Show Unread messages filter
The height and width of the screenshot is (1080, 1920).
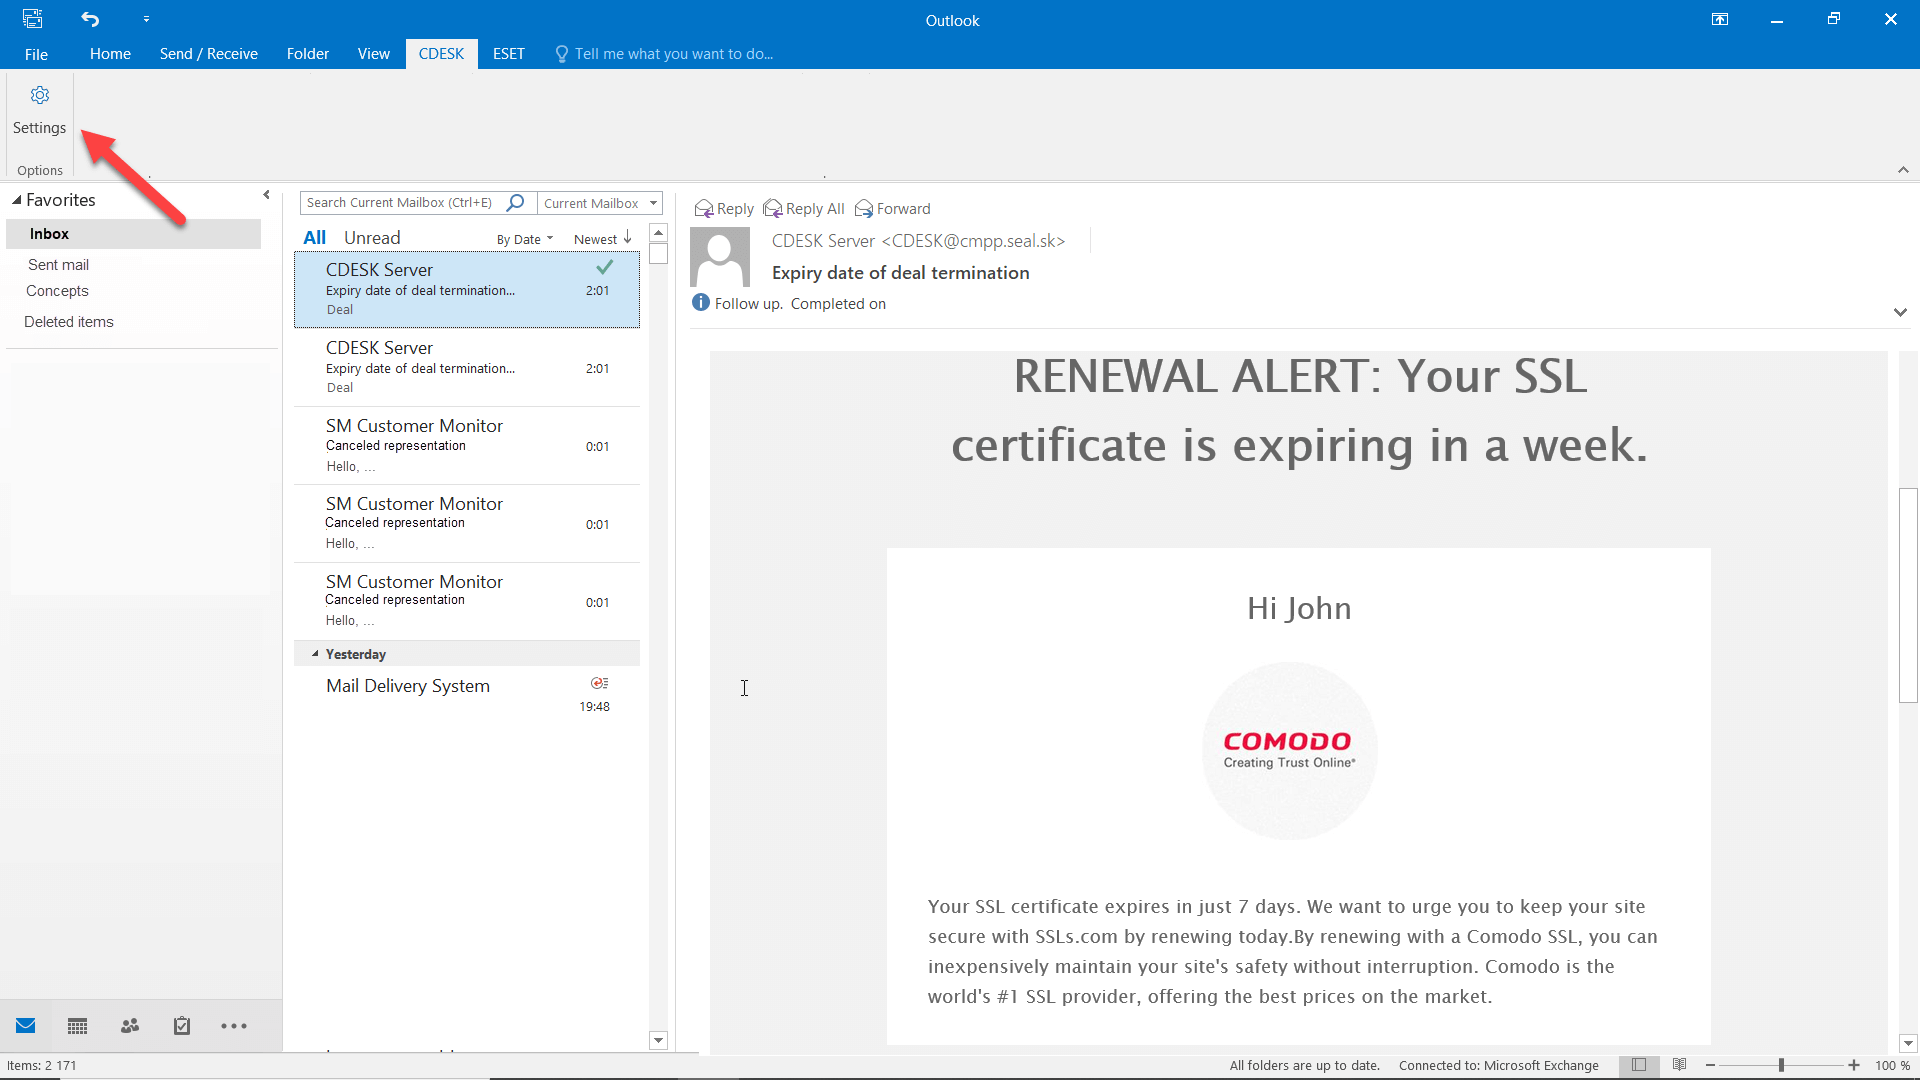(372, 238)
